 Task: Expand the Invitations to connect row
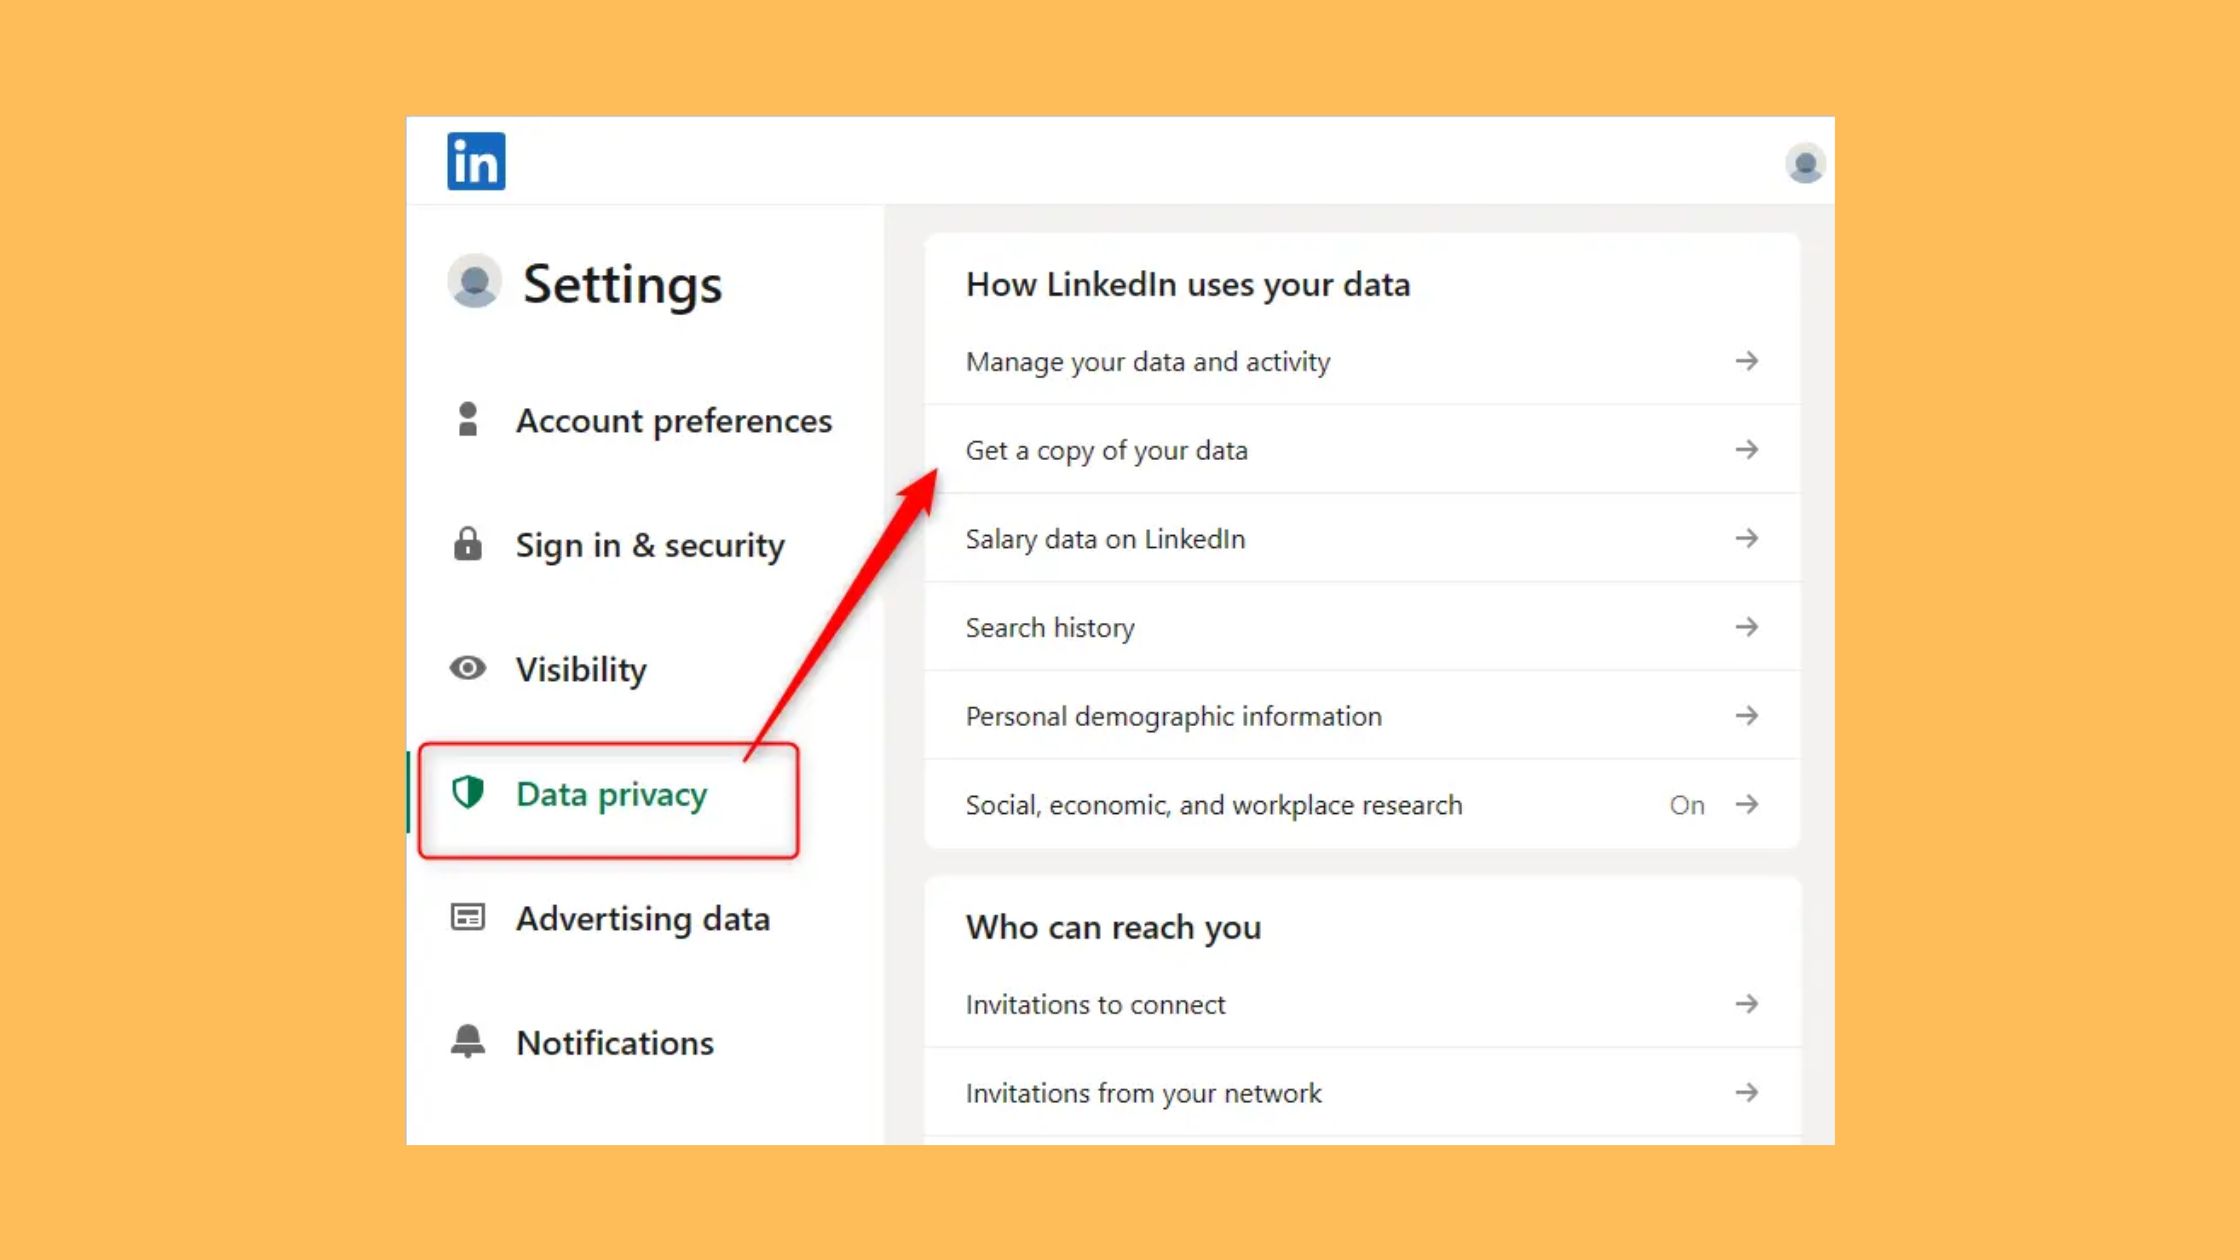1748,1004
